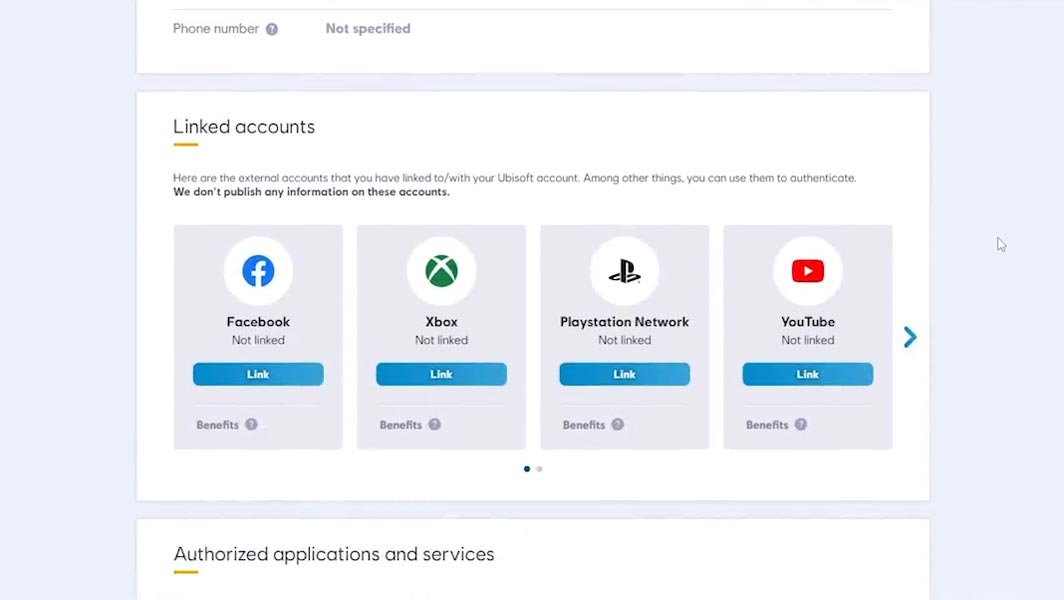
Task: Click the YouTube logo icon
Action: 808,271
